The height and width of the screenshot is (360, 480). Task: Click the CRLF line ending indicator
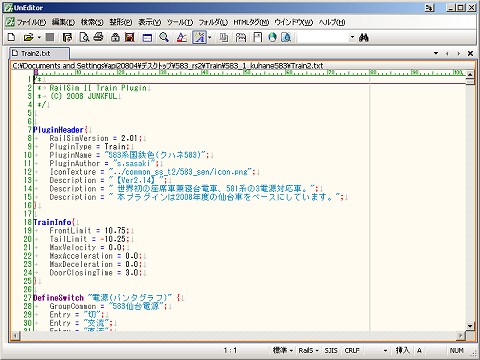point(352,350)
